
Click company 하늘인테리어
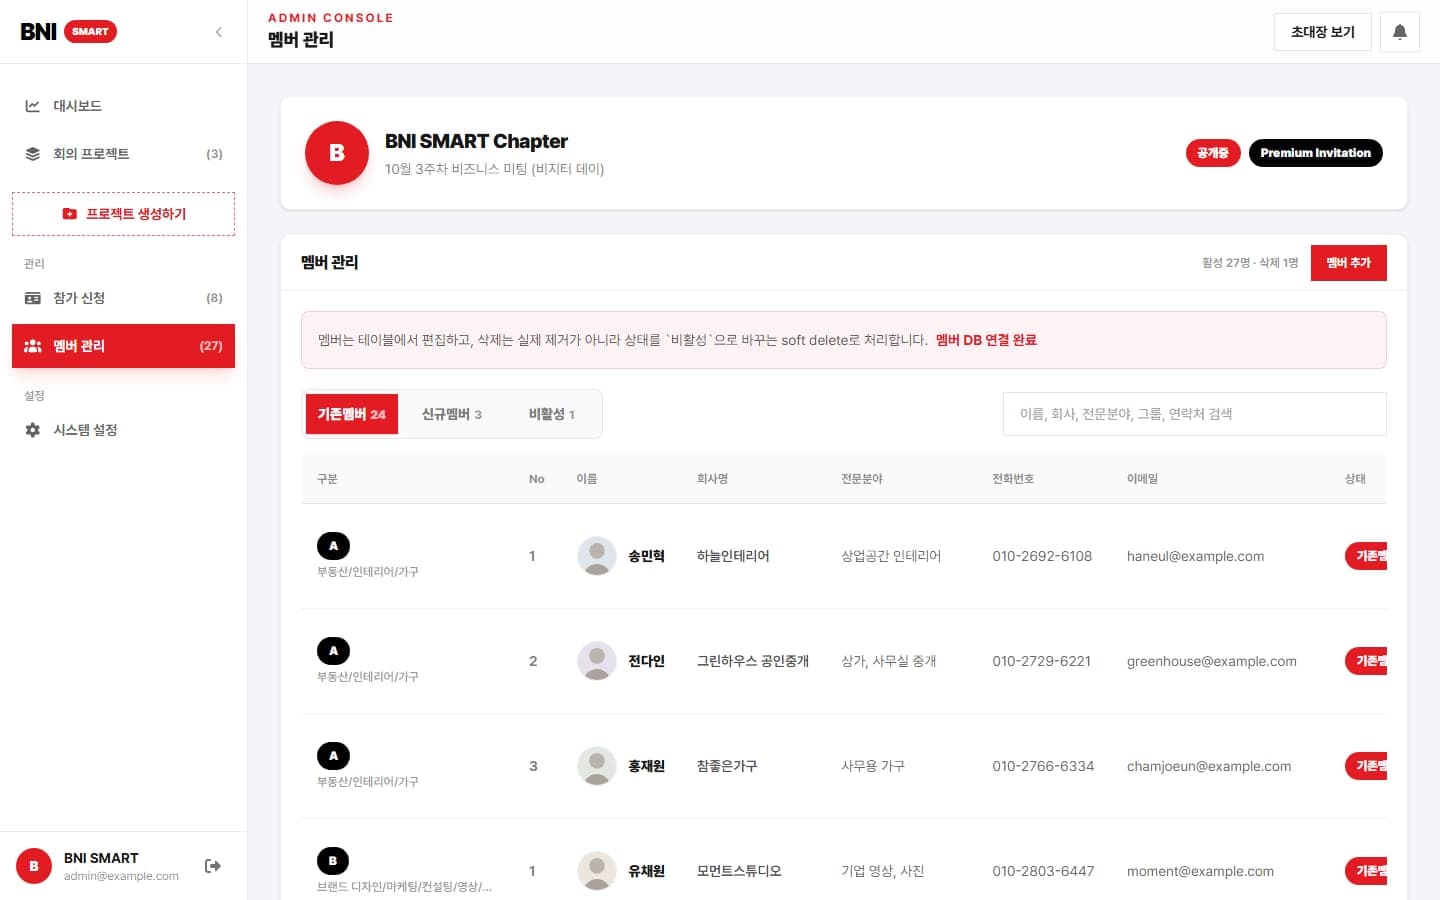coord(733,556)
